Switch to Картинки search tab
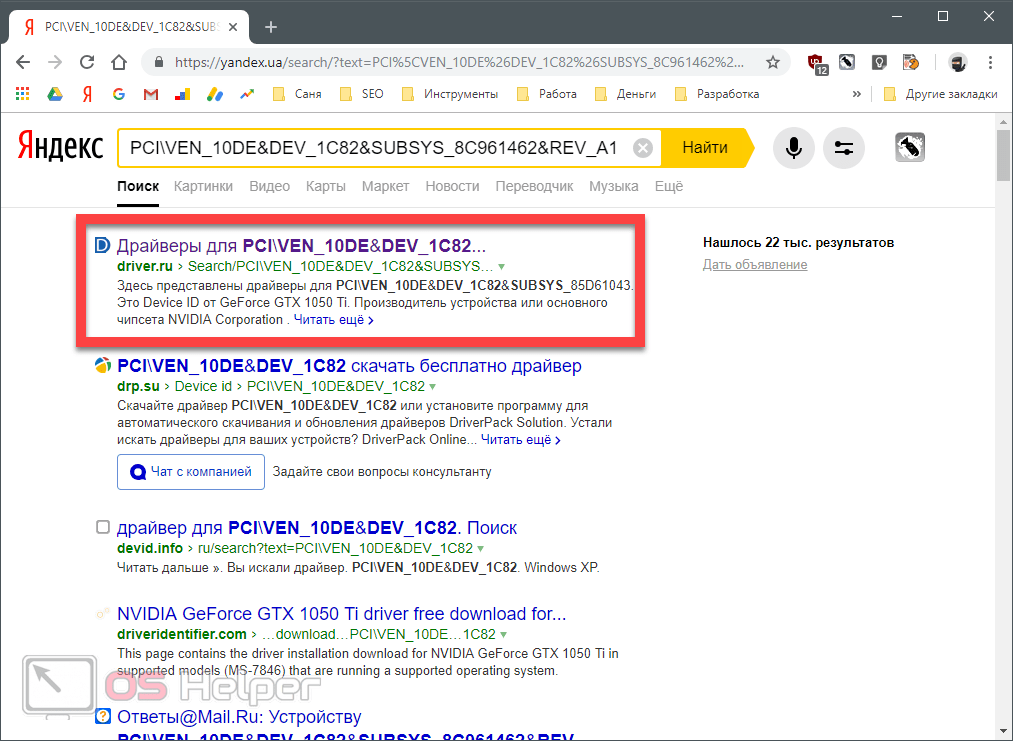 (203, 186)
